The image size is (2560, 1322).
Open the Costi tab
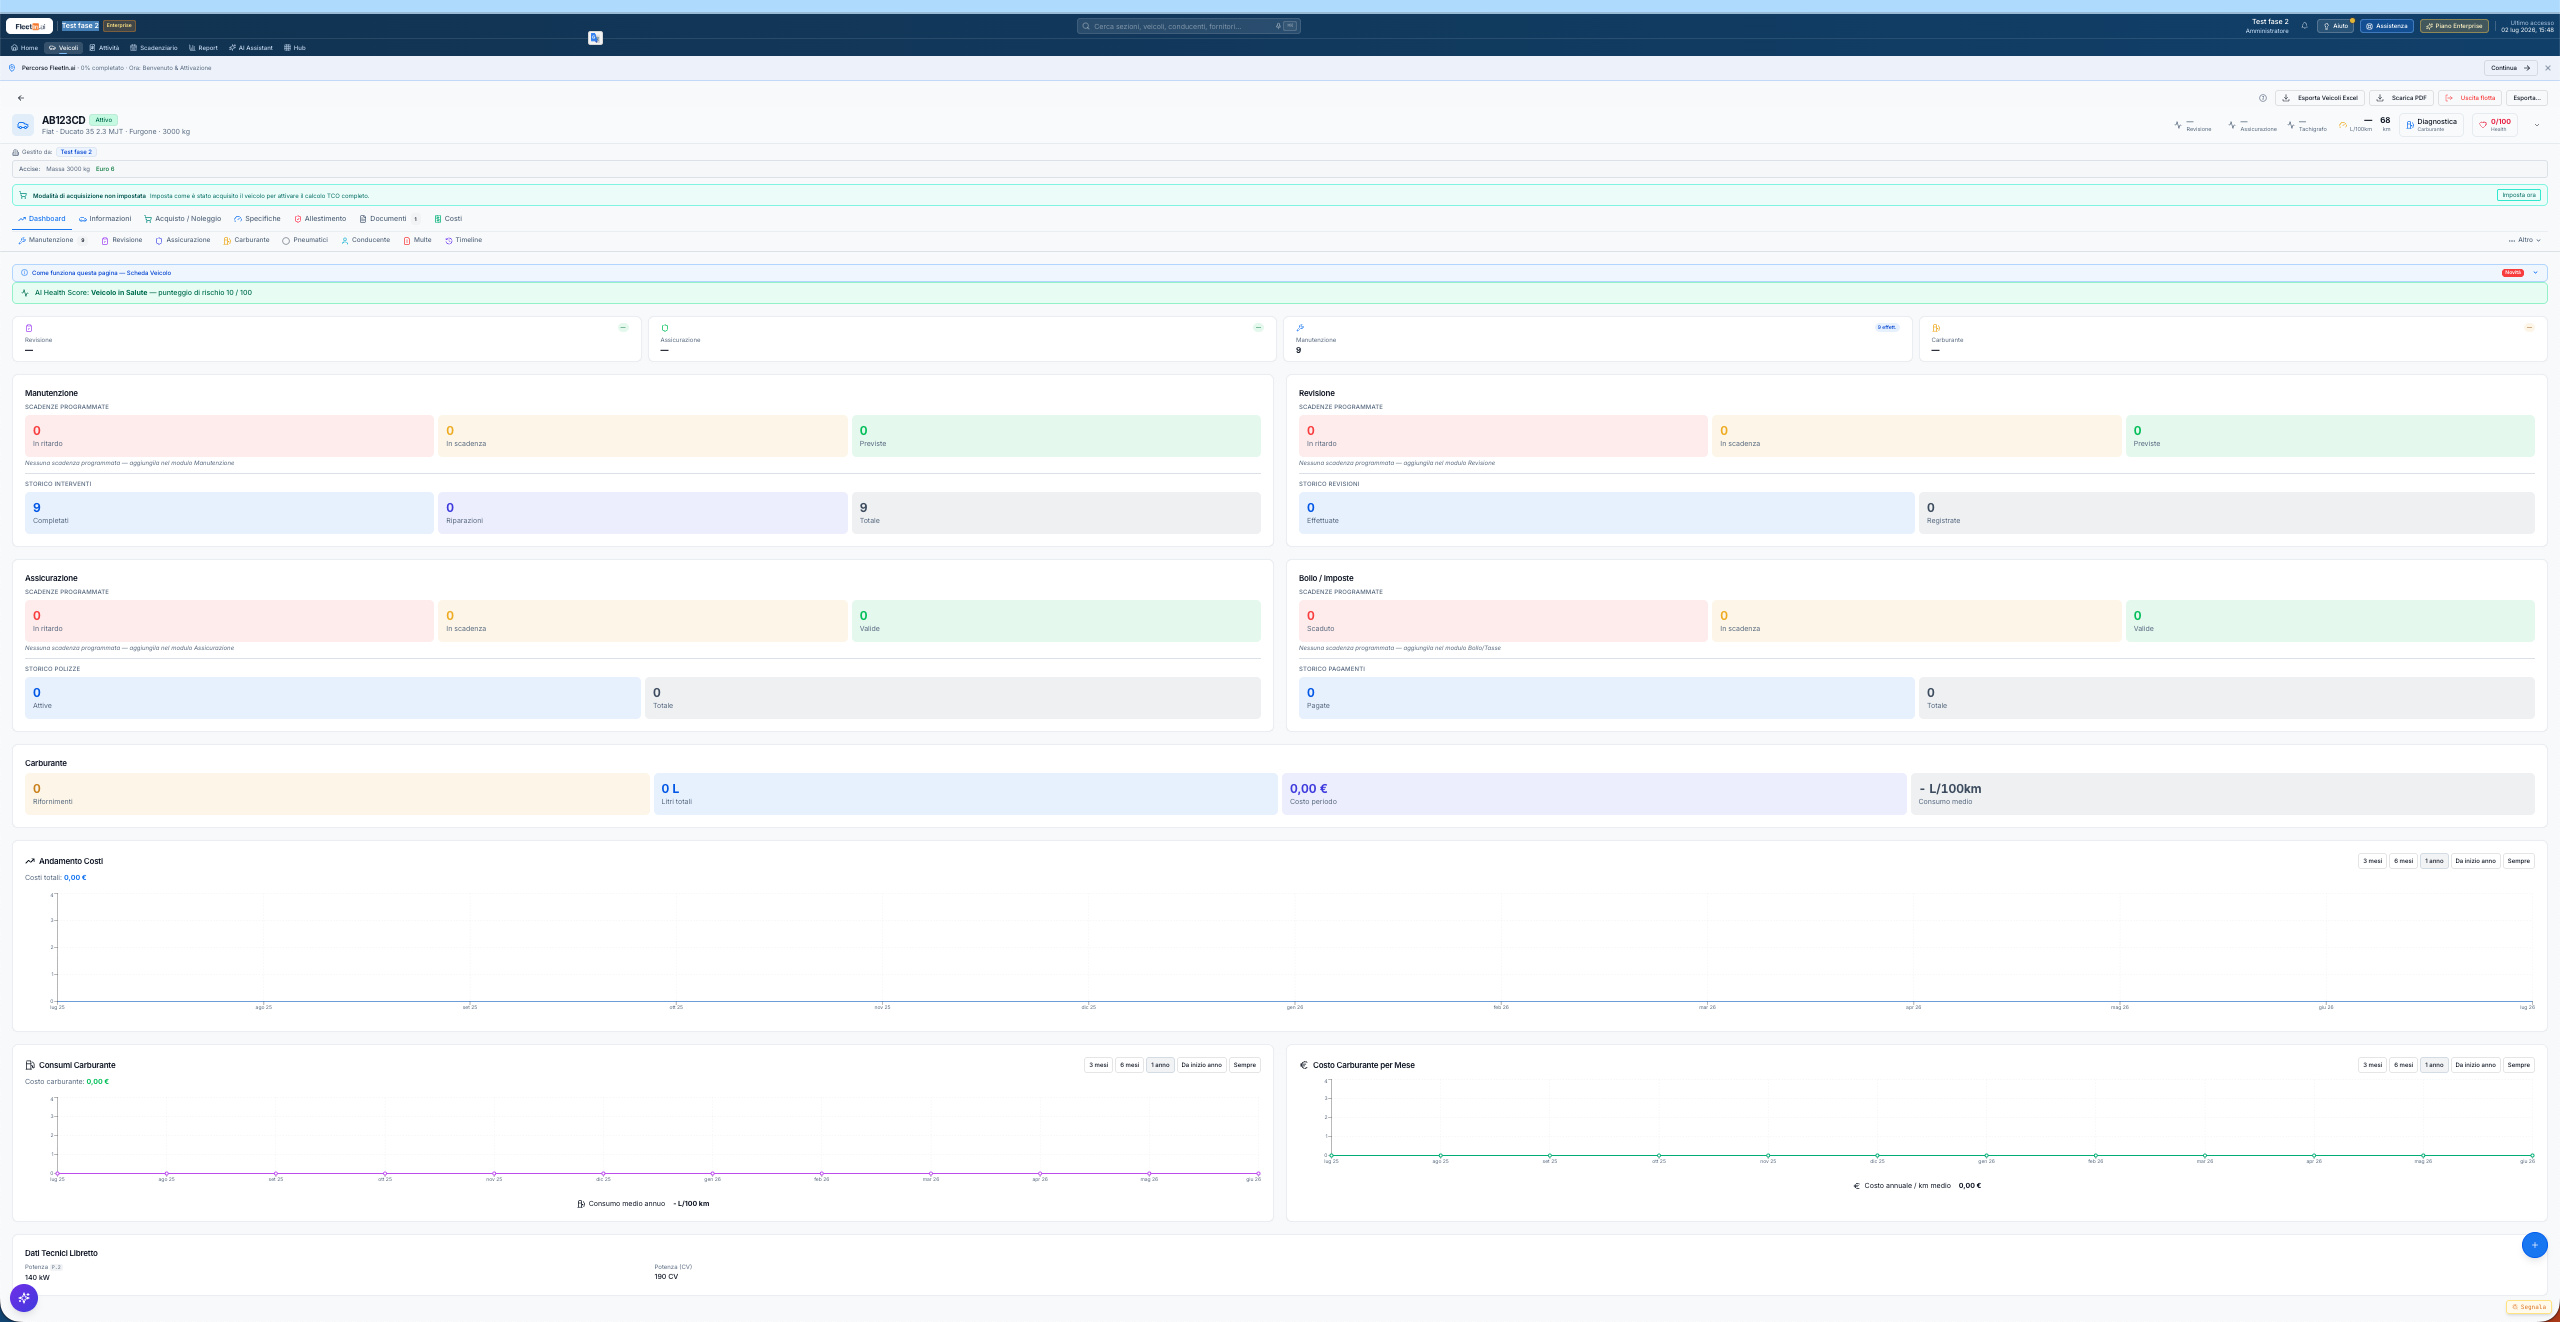(448, 219)
